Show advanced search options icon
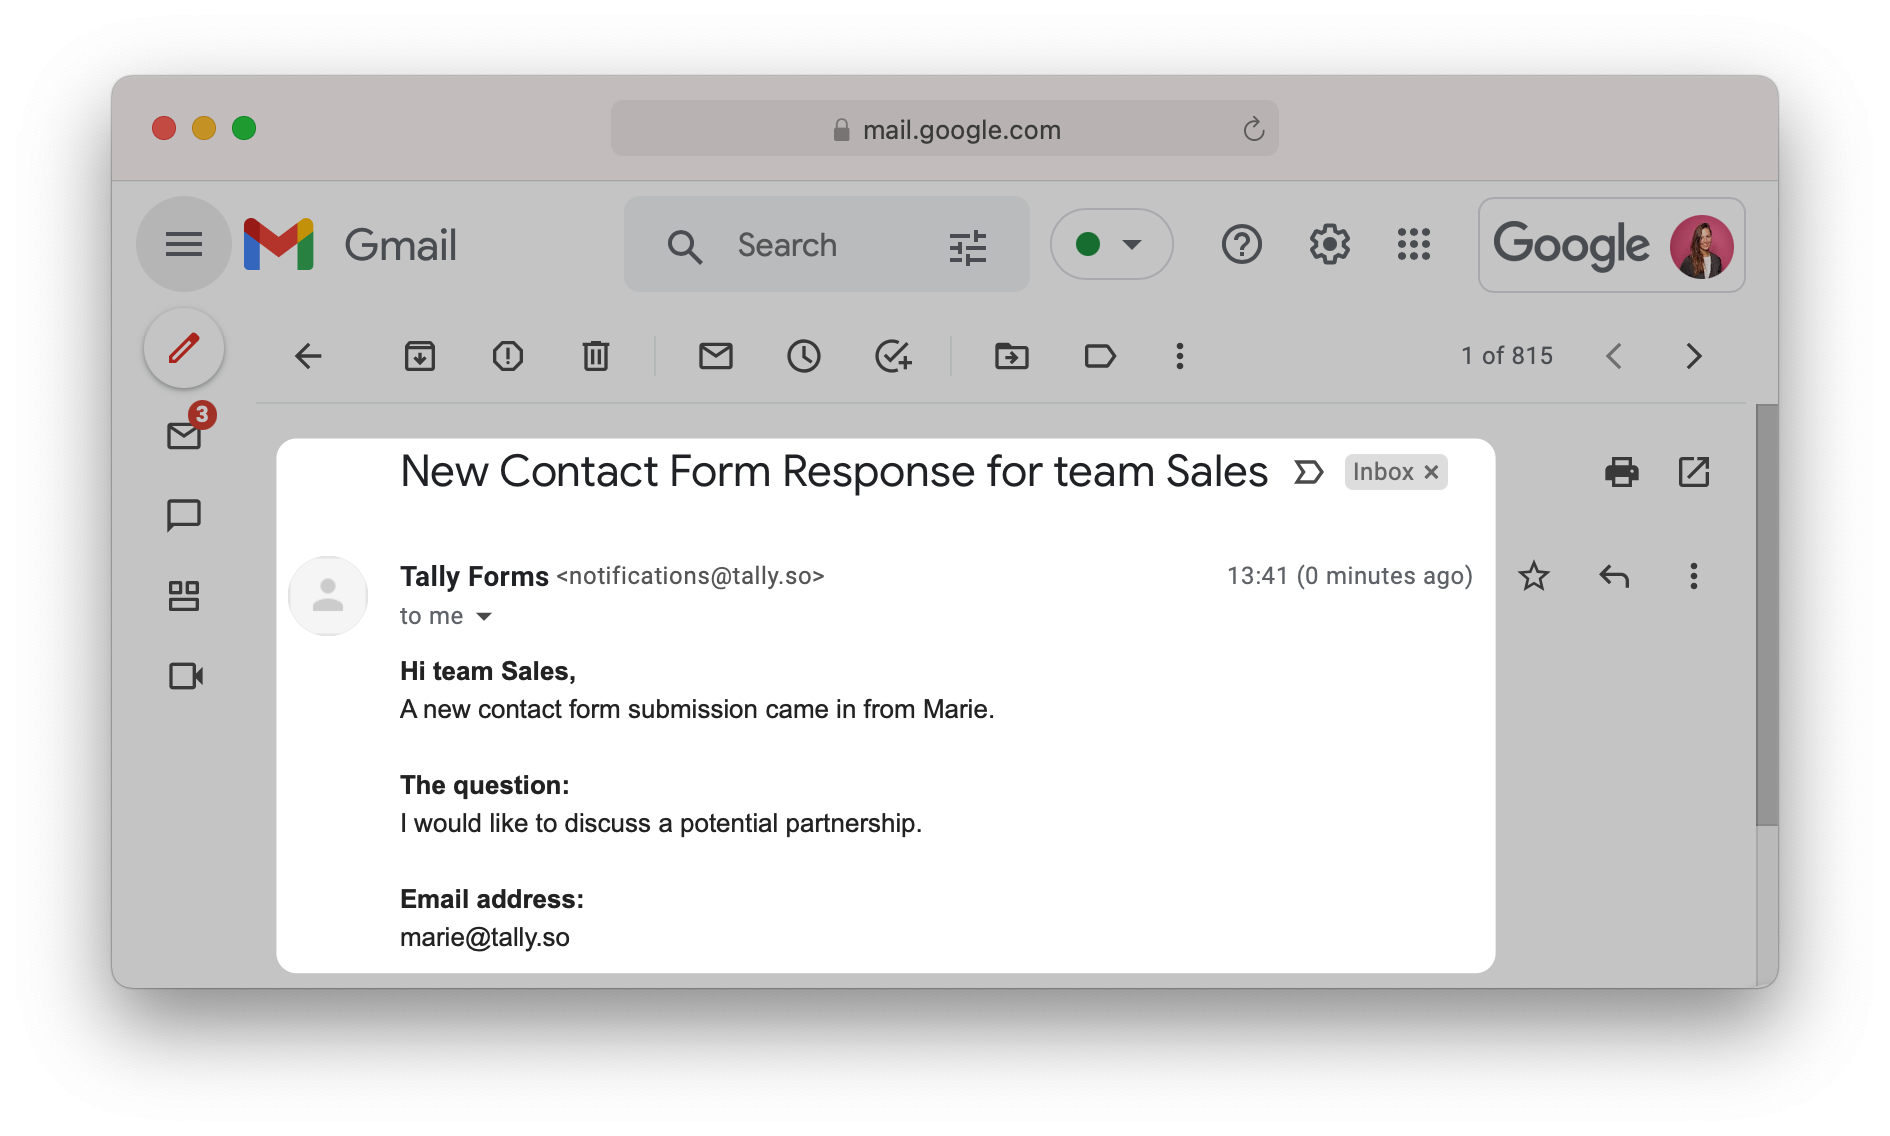1890x1136 pixels. tap(968, 246)
